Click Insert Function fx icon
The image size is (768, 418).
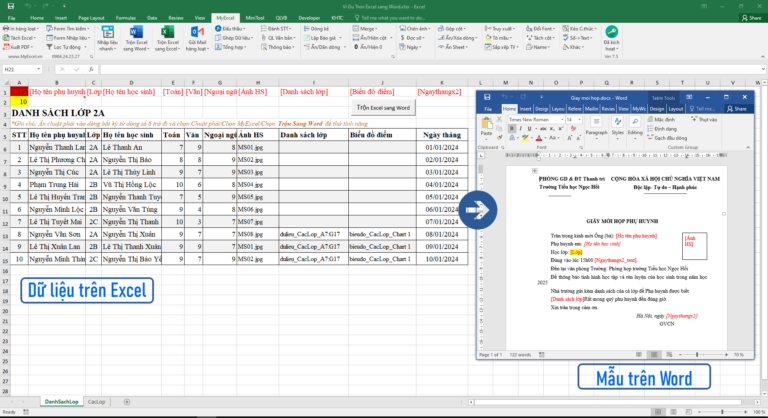click(x=91, y=70)
